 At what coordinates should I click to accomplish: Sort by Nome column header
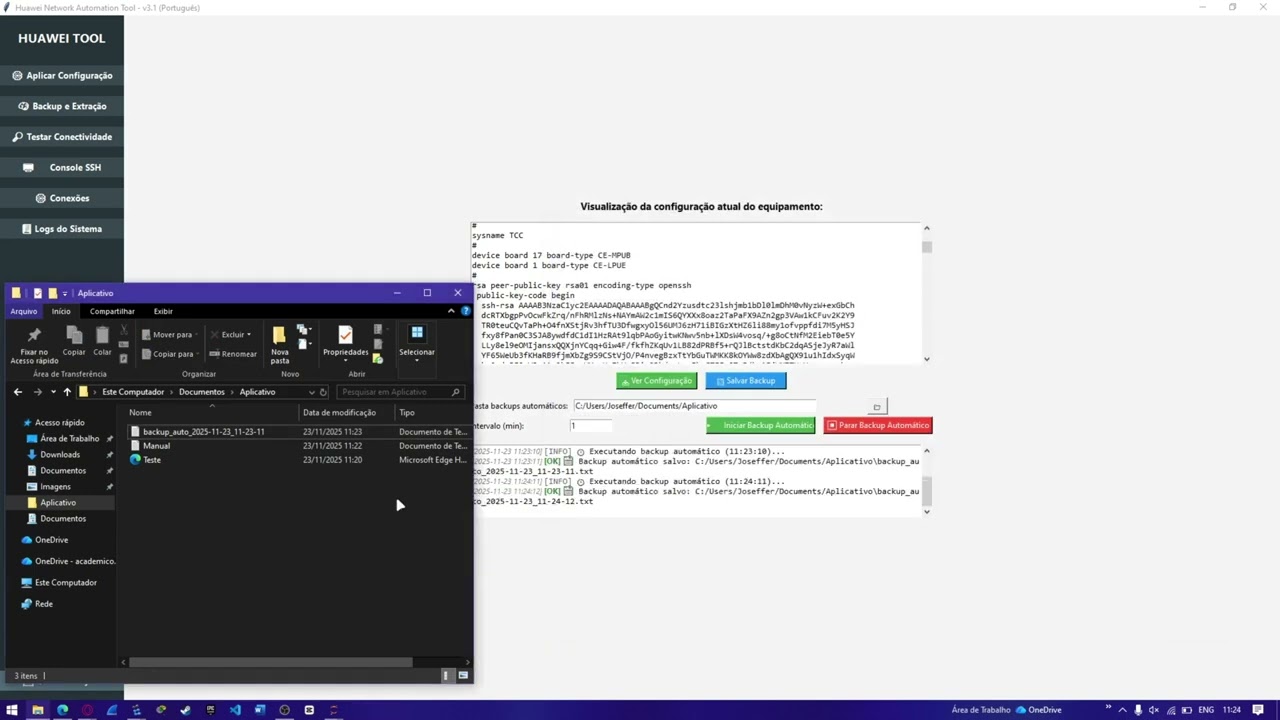click(x=140, y=413)
